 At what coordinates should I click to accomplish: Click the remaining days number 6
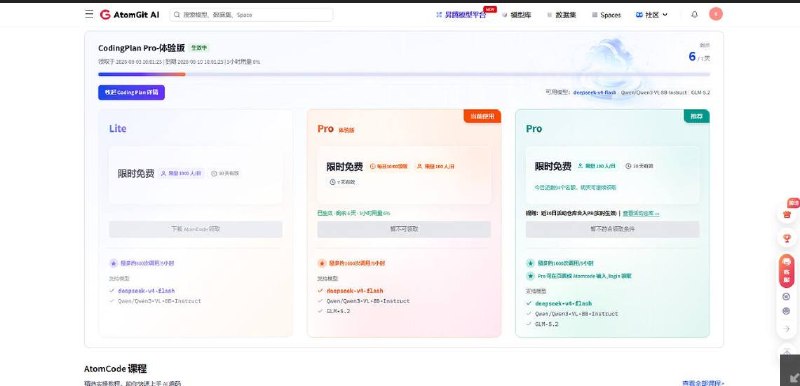(x=692, y=56)
